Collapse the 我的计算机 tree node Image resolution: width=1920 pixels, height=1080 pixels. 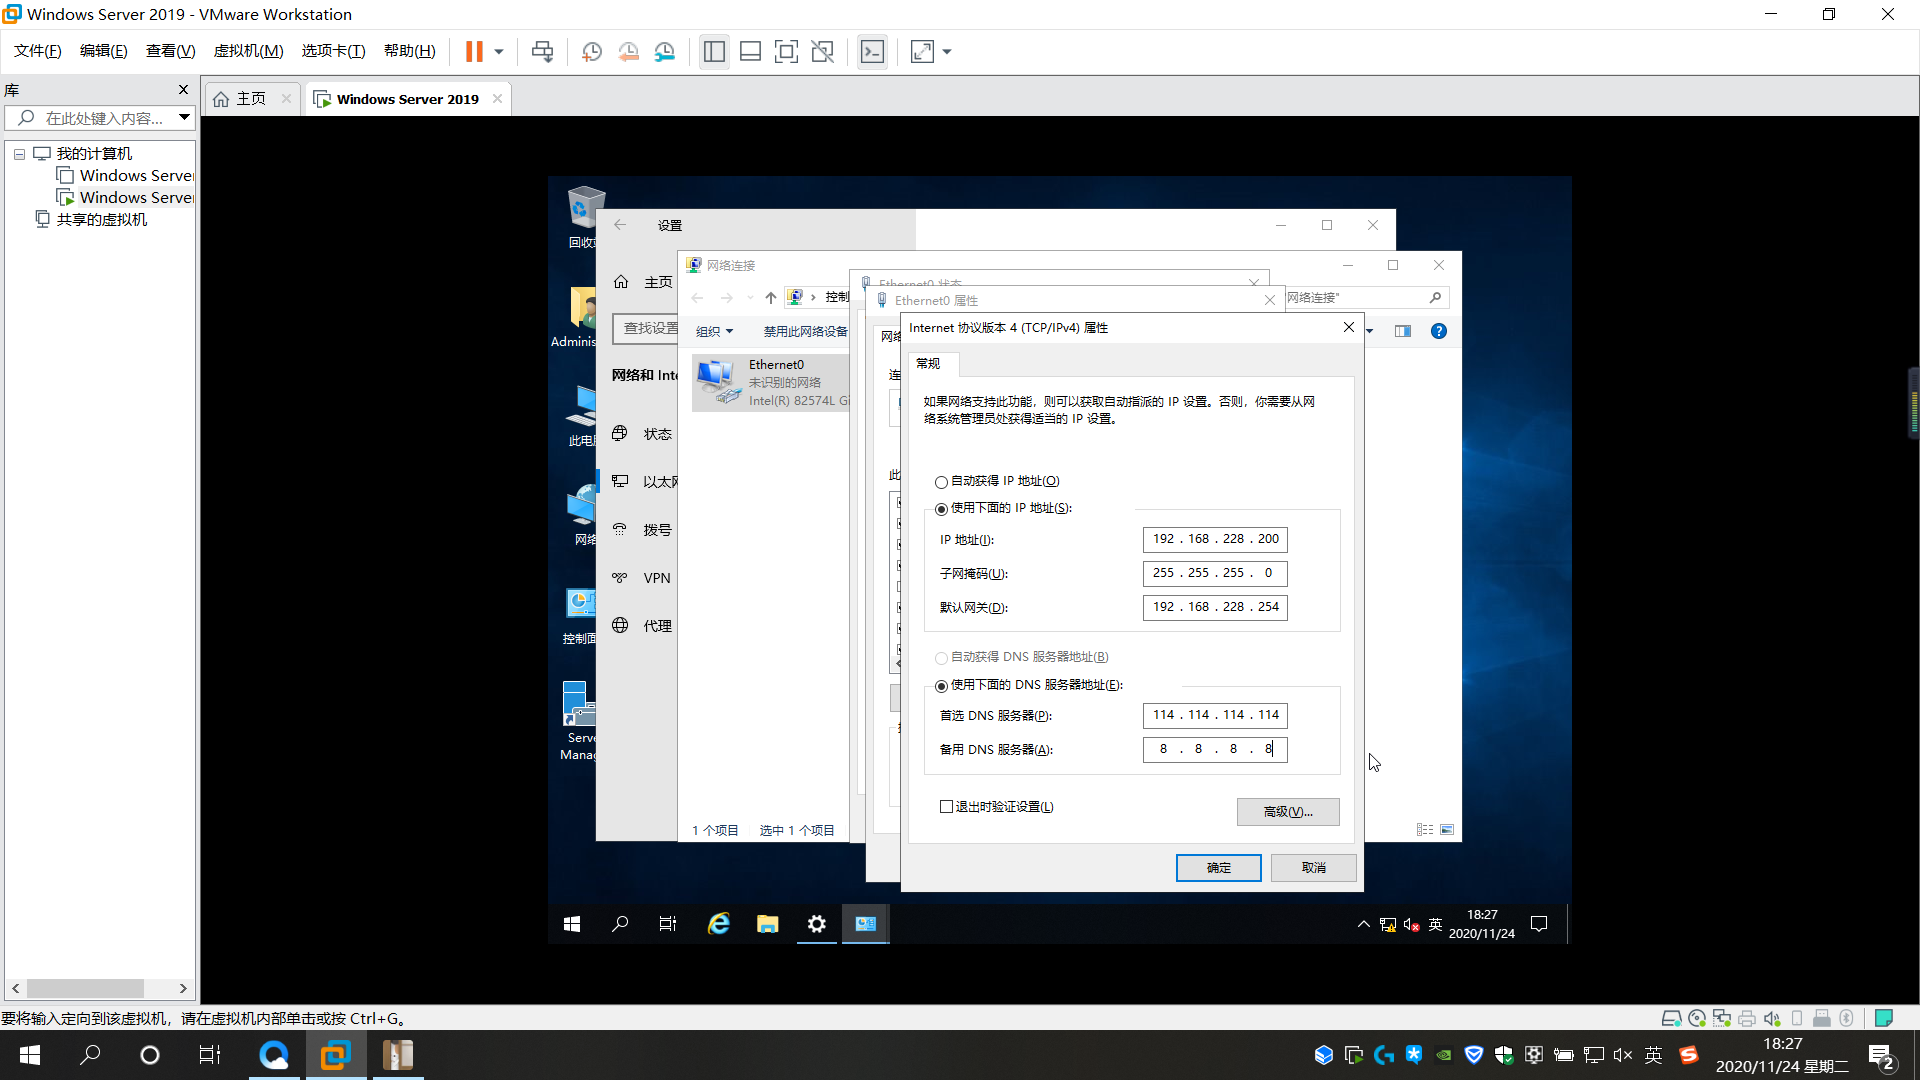18,153
